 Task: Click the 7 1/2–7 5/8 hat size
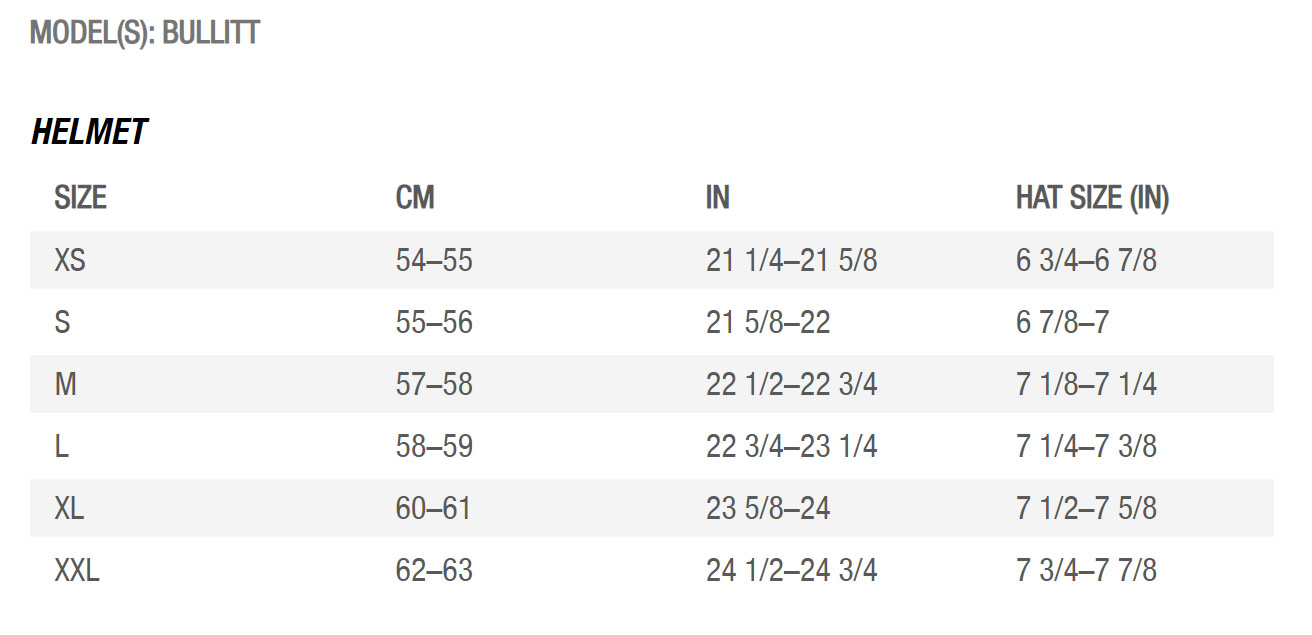tap(1086, 508)
